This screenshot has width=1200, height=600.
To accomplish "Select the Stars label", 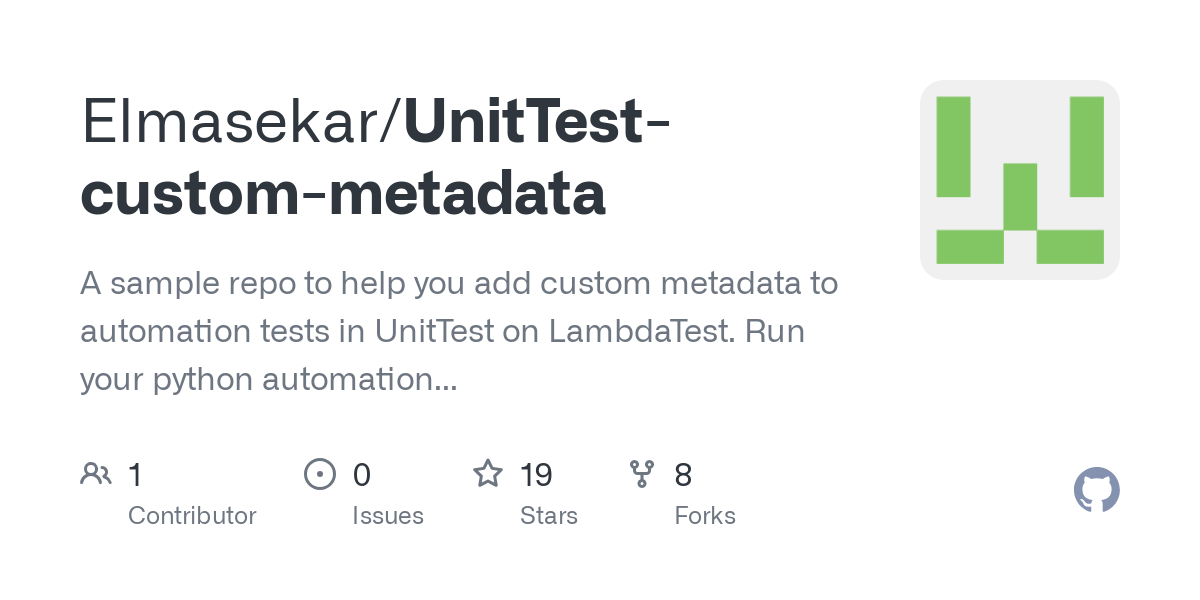I will pos(549,516).
